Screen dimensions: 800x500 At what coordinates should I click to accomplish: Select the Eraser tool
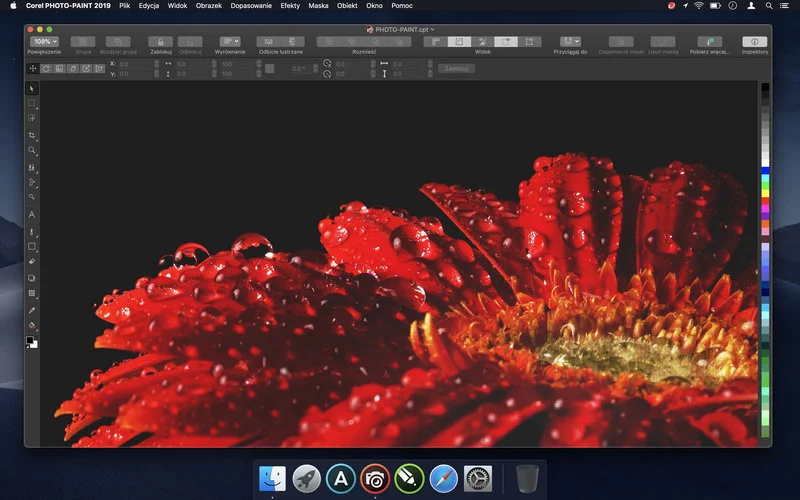coord(32,261)
